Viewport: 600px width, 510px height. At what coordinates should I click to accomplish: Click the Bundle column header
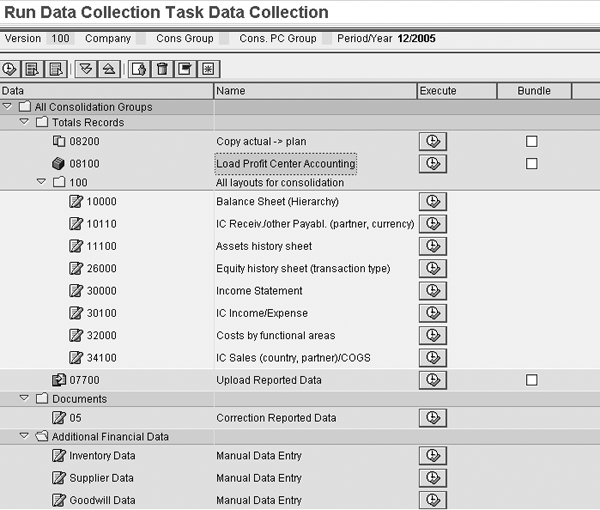click(533, 91)
